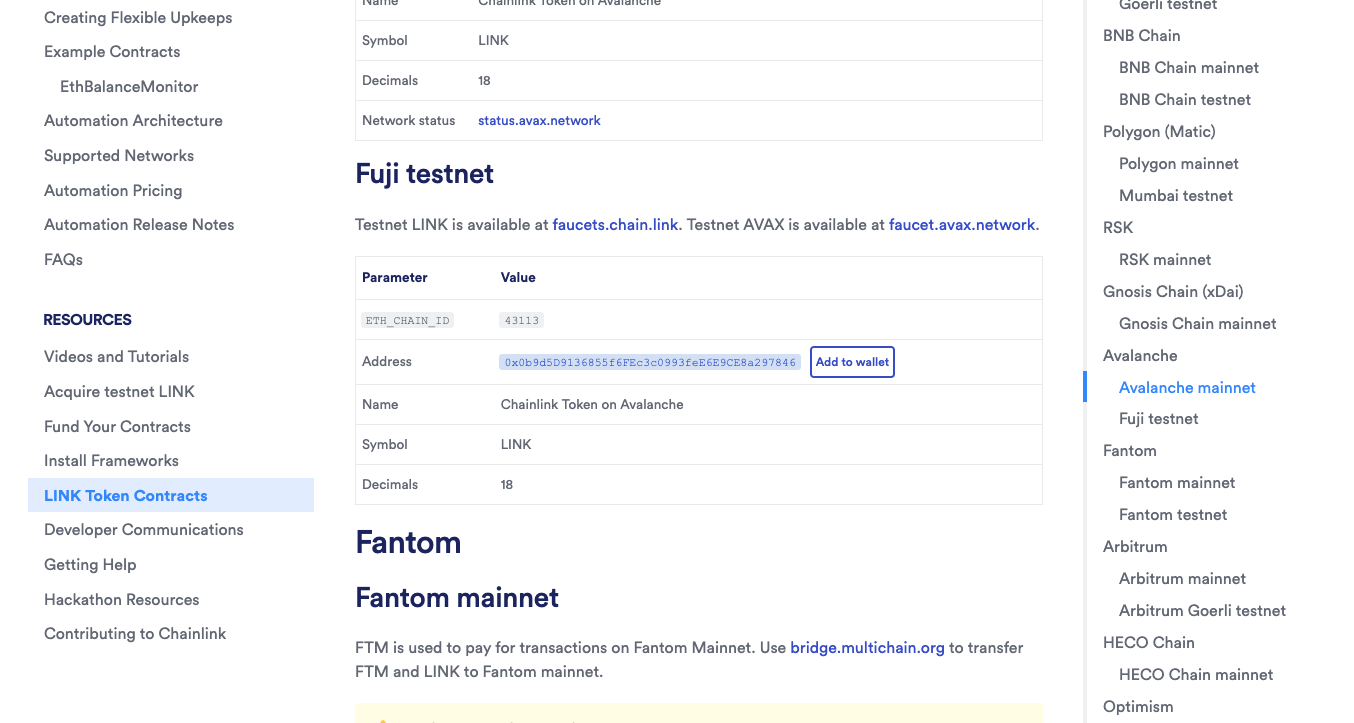Open Hackathon Resources page
1354x723 pixels.
click(122, 599)
